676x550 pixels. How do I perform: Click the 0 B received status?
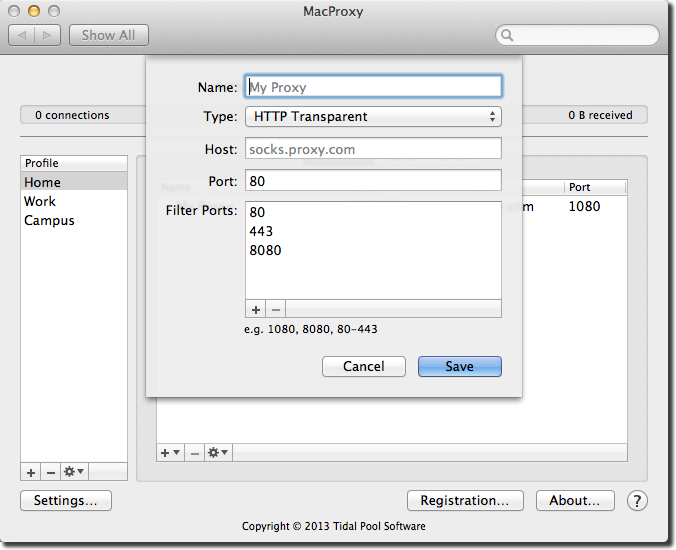pyautogui.click(x=600, y=115)
